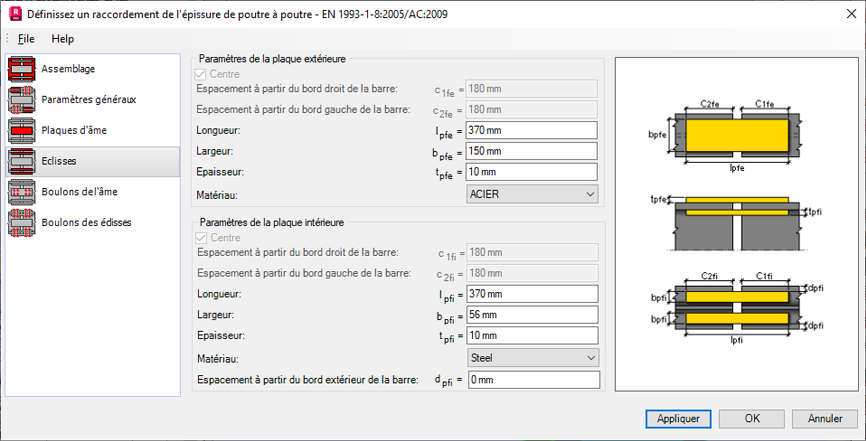The width and height of the screenshot is (866, 441).
Task: Click the plate diagram preview image
Action: click(737, 225)
